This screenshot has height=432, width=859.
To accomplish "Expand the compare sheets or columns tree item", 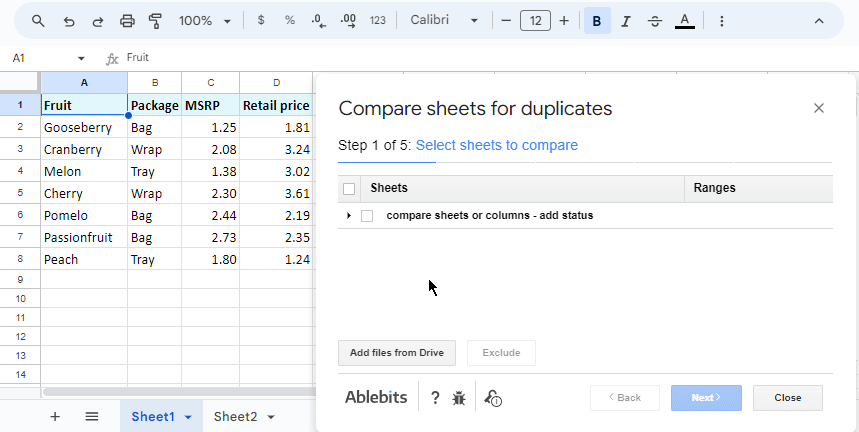I will (348, 216).
